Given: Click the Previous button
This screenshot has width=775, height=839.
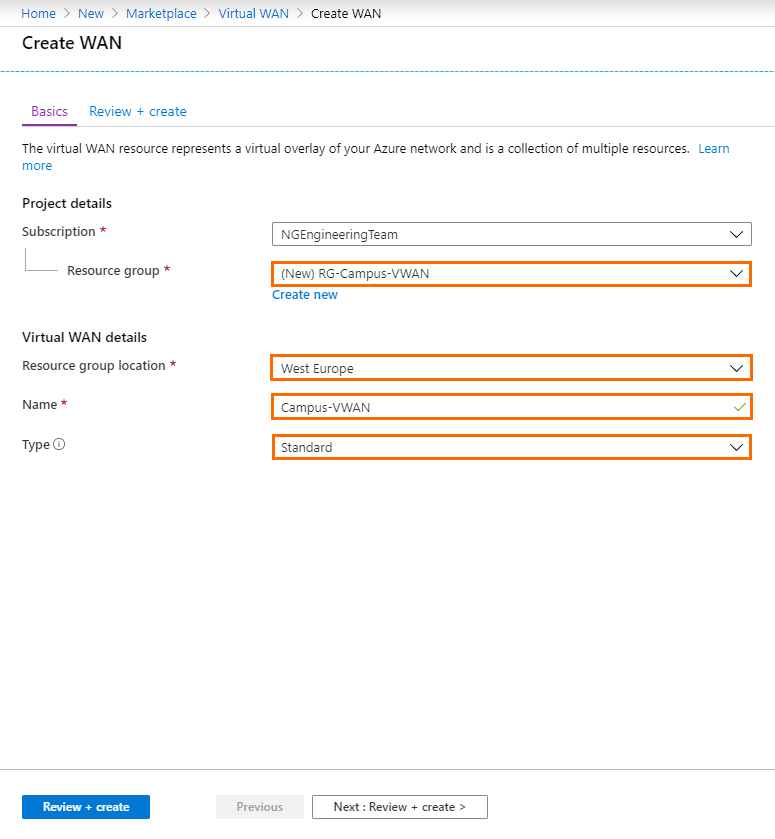Looking at the screenshot, I should [x=259, y=807].
